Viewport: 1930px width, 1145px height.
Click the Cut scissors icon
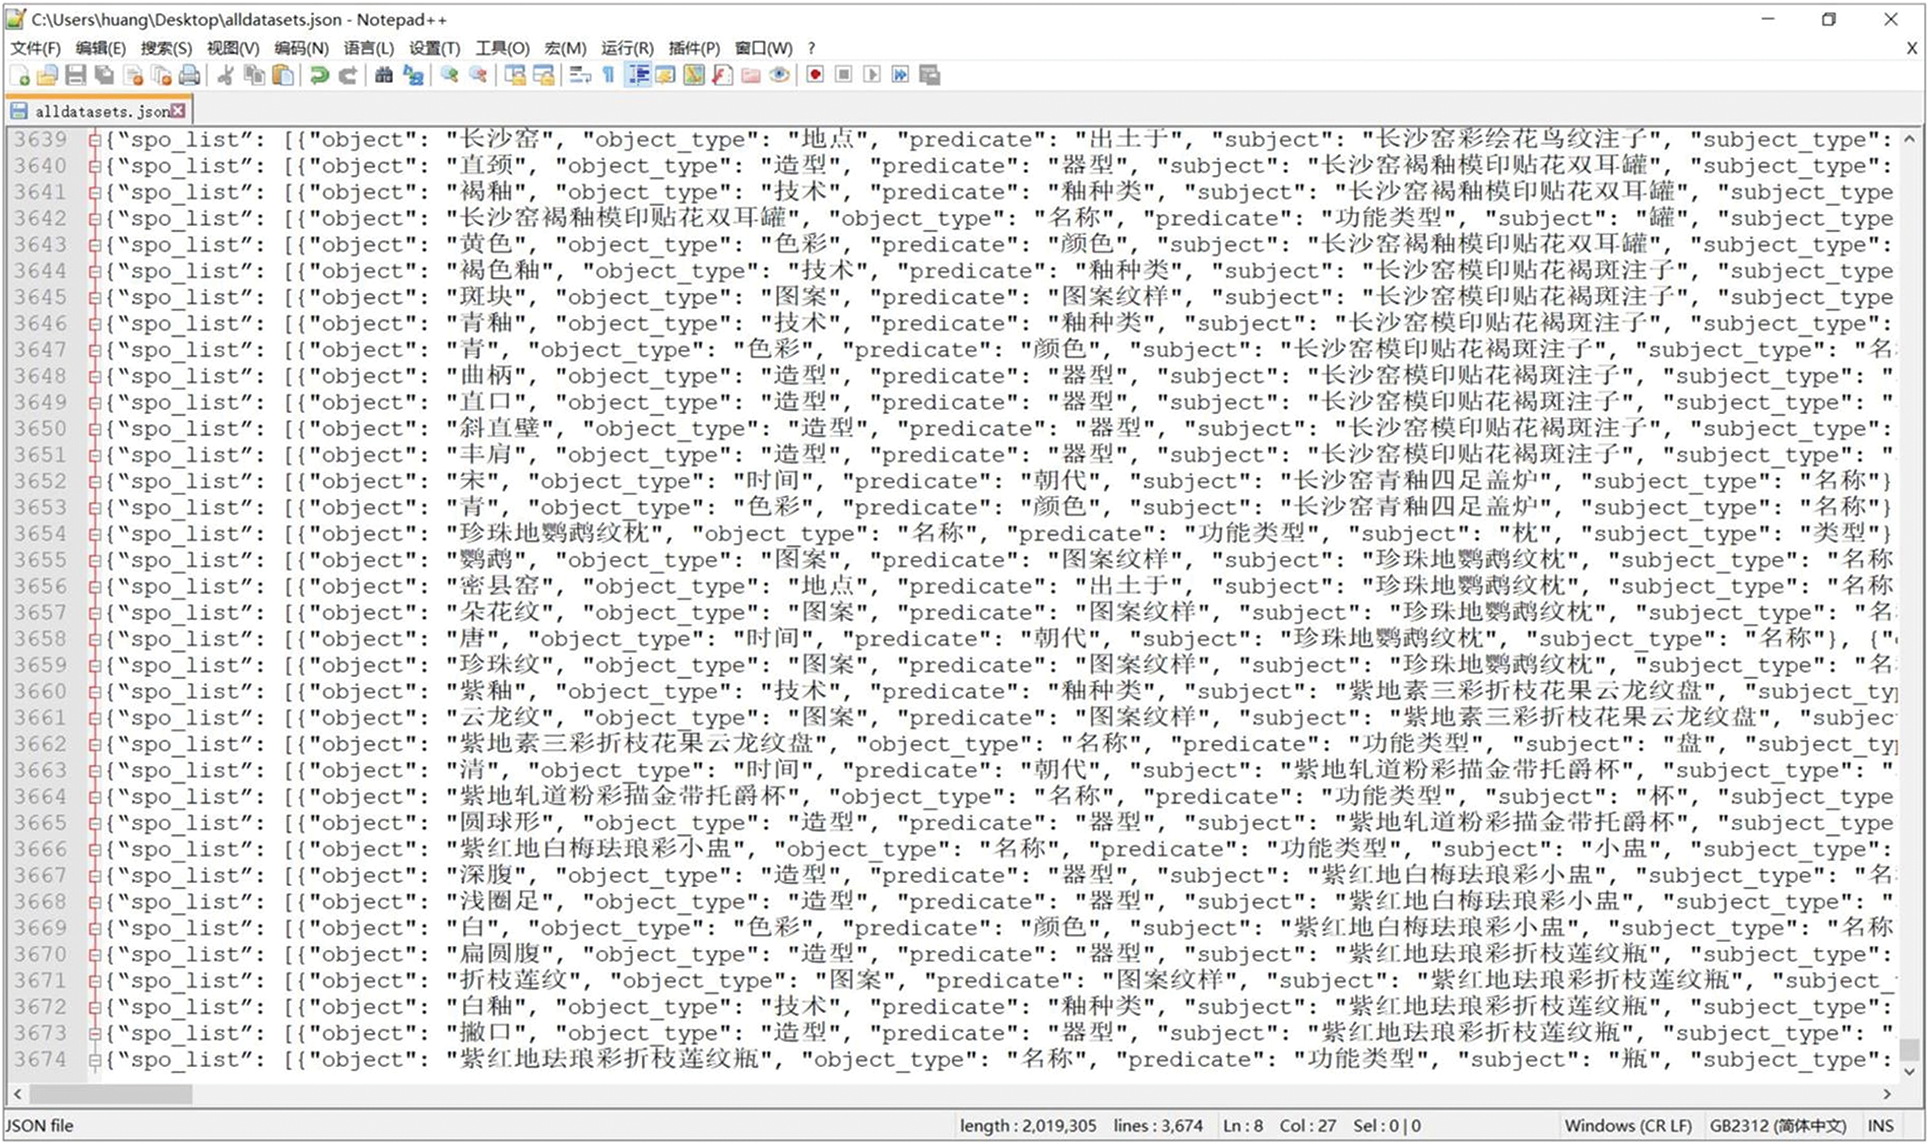pyautogui.click(x=226, y=75)
